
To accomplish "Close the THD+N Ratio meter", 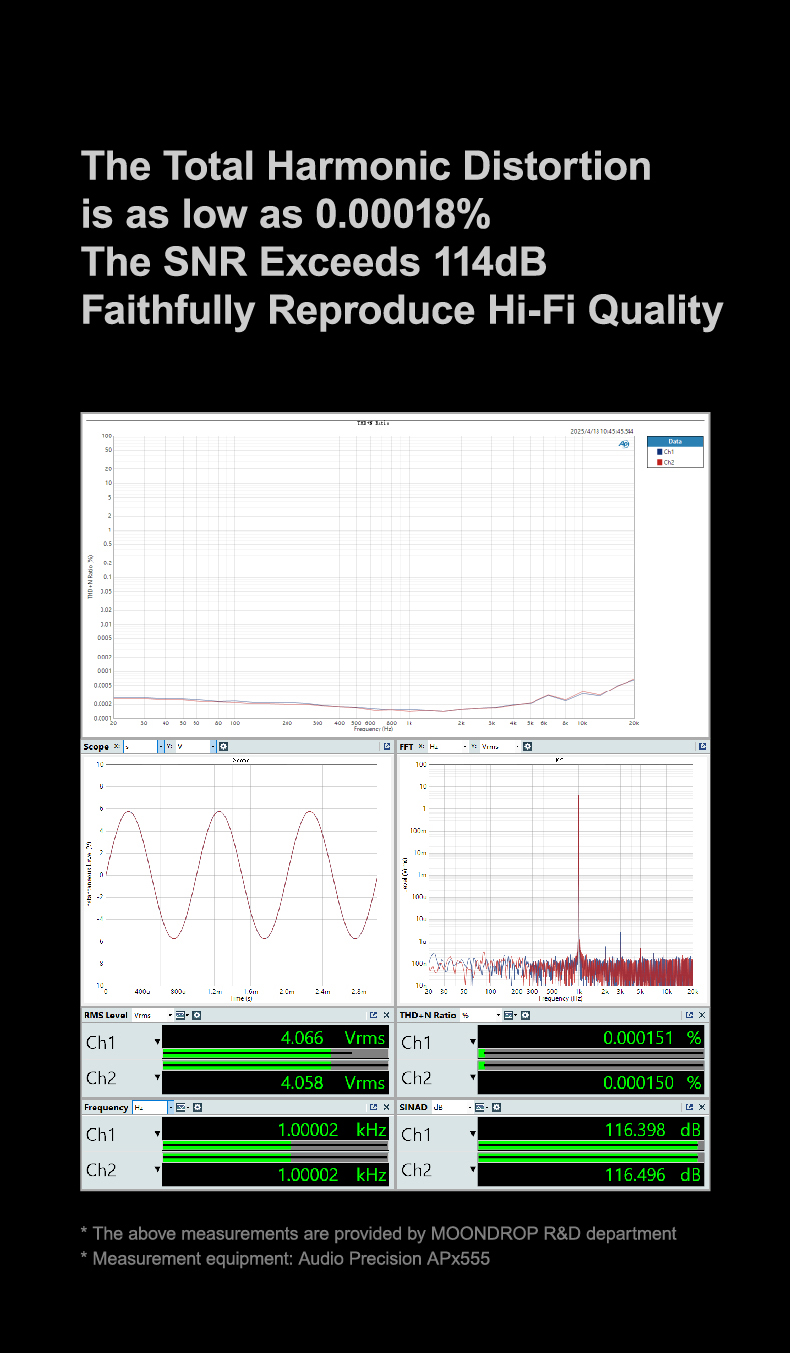I will click(702, 1015).
